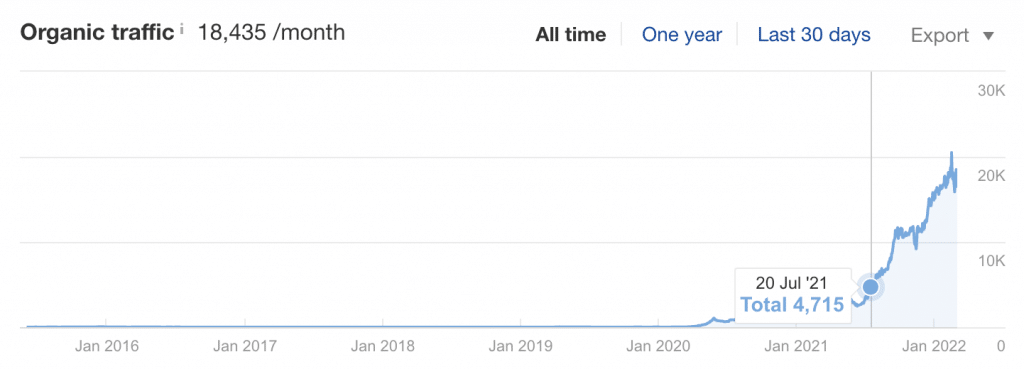The image size is (1024, 369).
Task: Click the Total 4,715 value in tooltip
Action: tap(792, 304)
